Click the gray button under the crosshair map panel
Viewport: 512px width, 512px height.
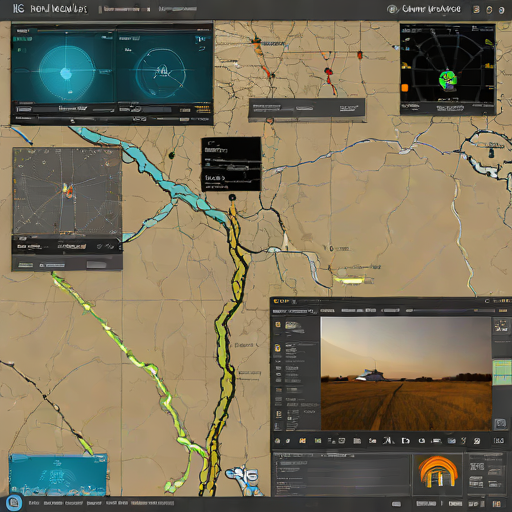tap(96, 265)
